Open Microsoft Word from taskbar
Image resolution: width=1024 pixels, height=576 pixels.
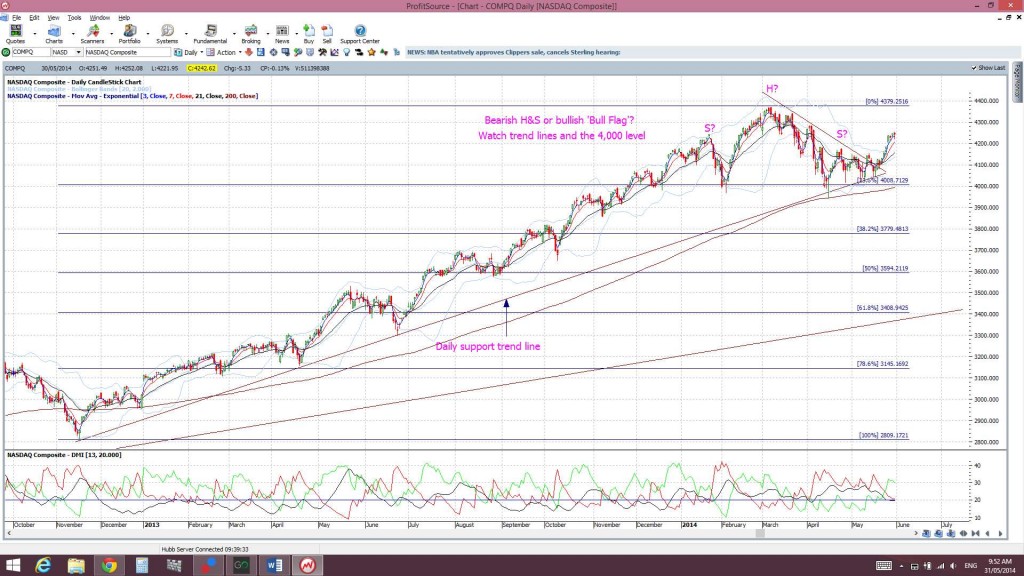click(274, 565)
